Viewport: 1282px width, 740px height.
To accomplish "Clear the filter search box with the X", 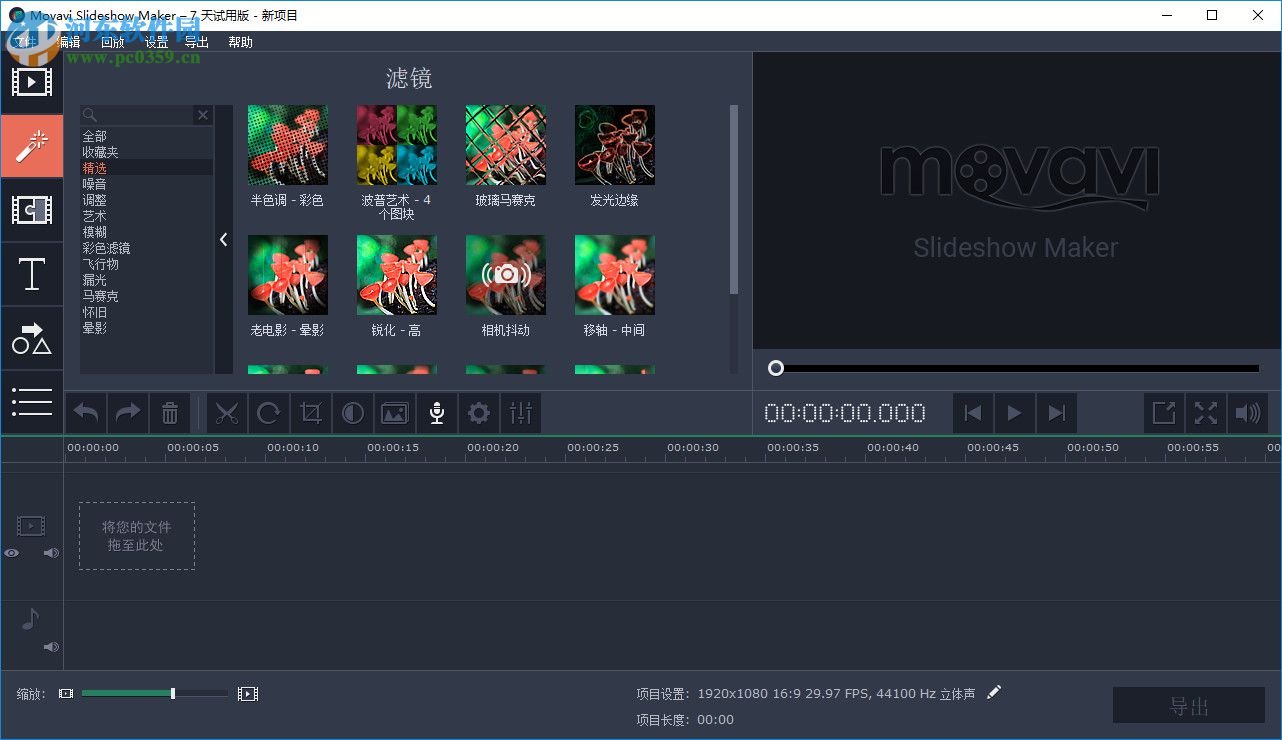I will (202, 115).
